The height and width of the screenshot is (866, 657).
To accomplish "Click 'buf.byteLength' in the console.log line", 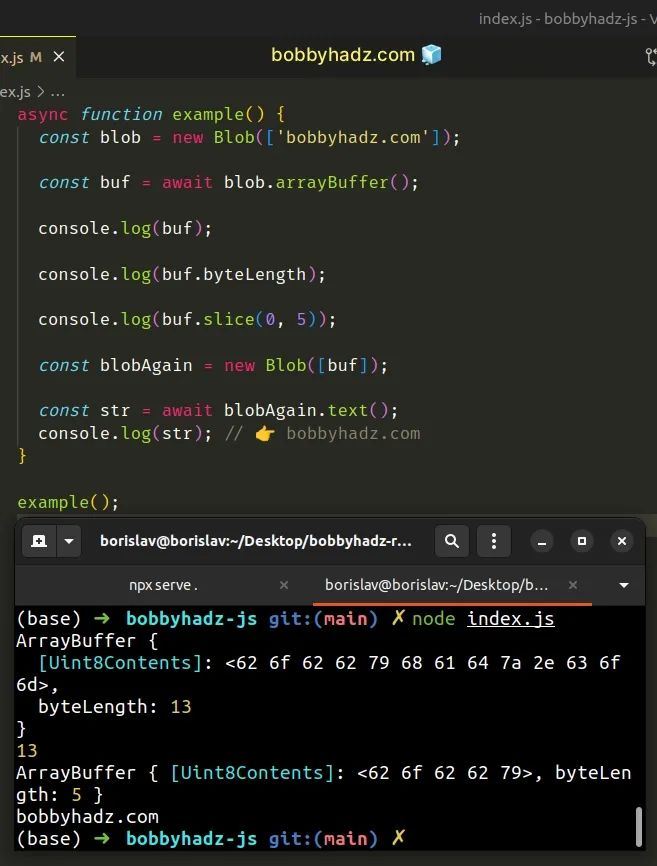I will click(x=234, y=274).
